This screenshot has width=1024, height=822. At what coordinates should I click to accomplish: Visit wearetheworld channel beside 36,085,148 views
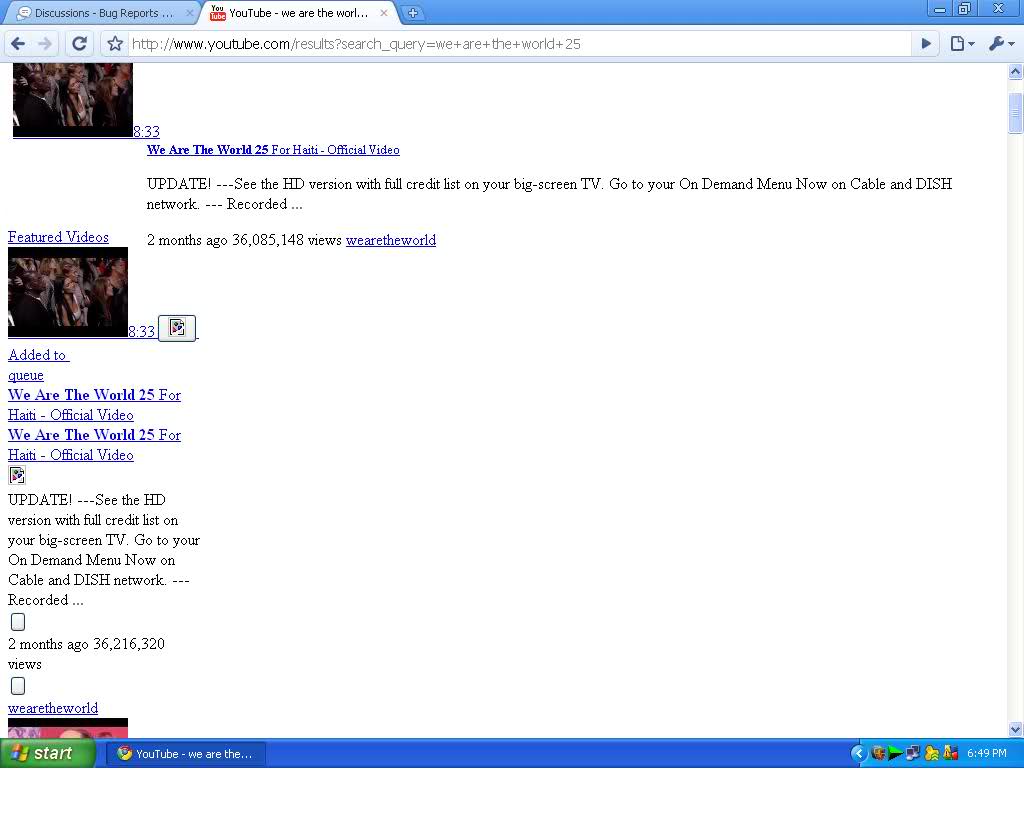pos(391,240)
